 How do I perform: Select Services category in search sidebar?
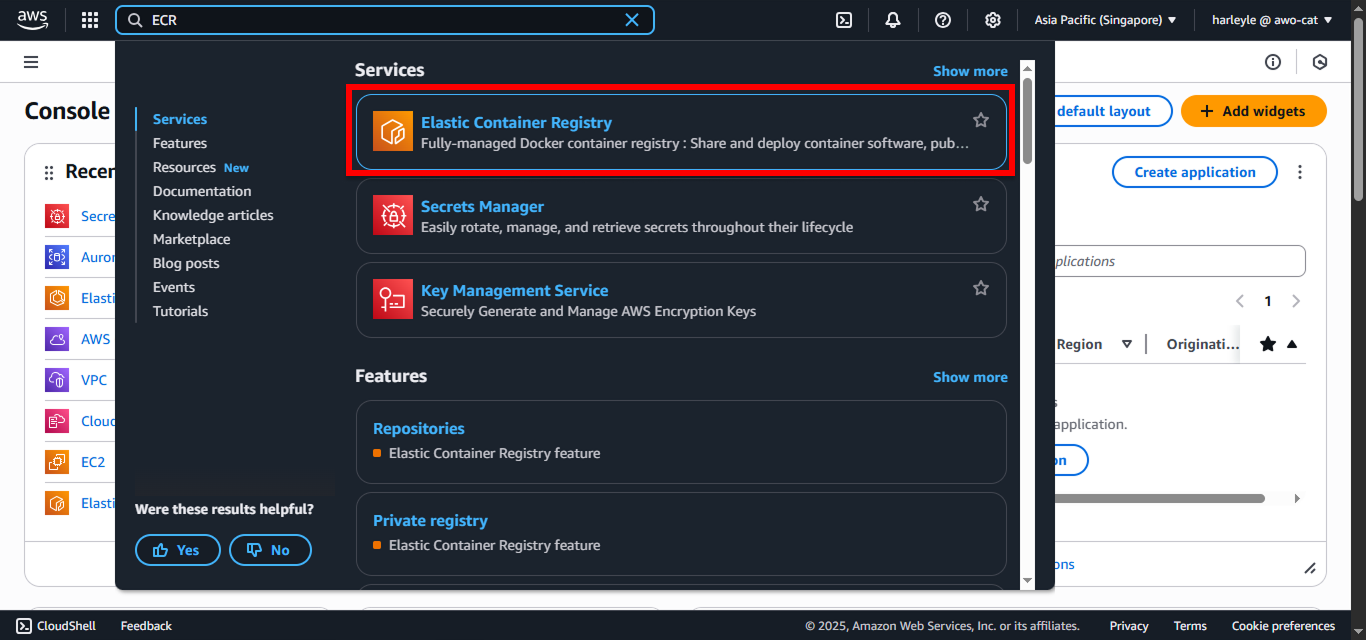pyautogui.click(x=180, y=119)
